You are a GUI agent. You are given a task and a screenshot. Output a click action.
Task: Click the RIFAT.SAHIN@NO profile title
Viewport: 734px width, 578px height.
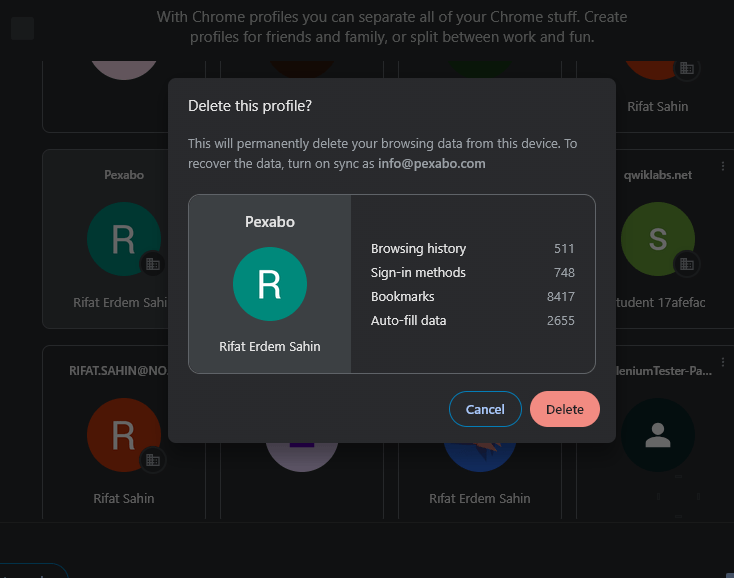(x=118, y=371)
